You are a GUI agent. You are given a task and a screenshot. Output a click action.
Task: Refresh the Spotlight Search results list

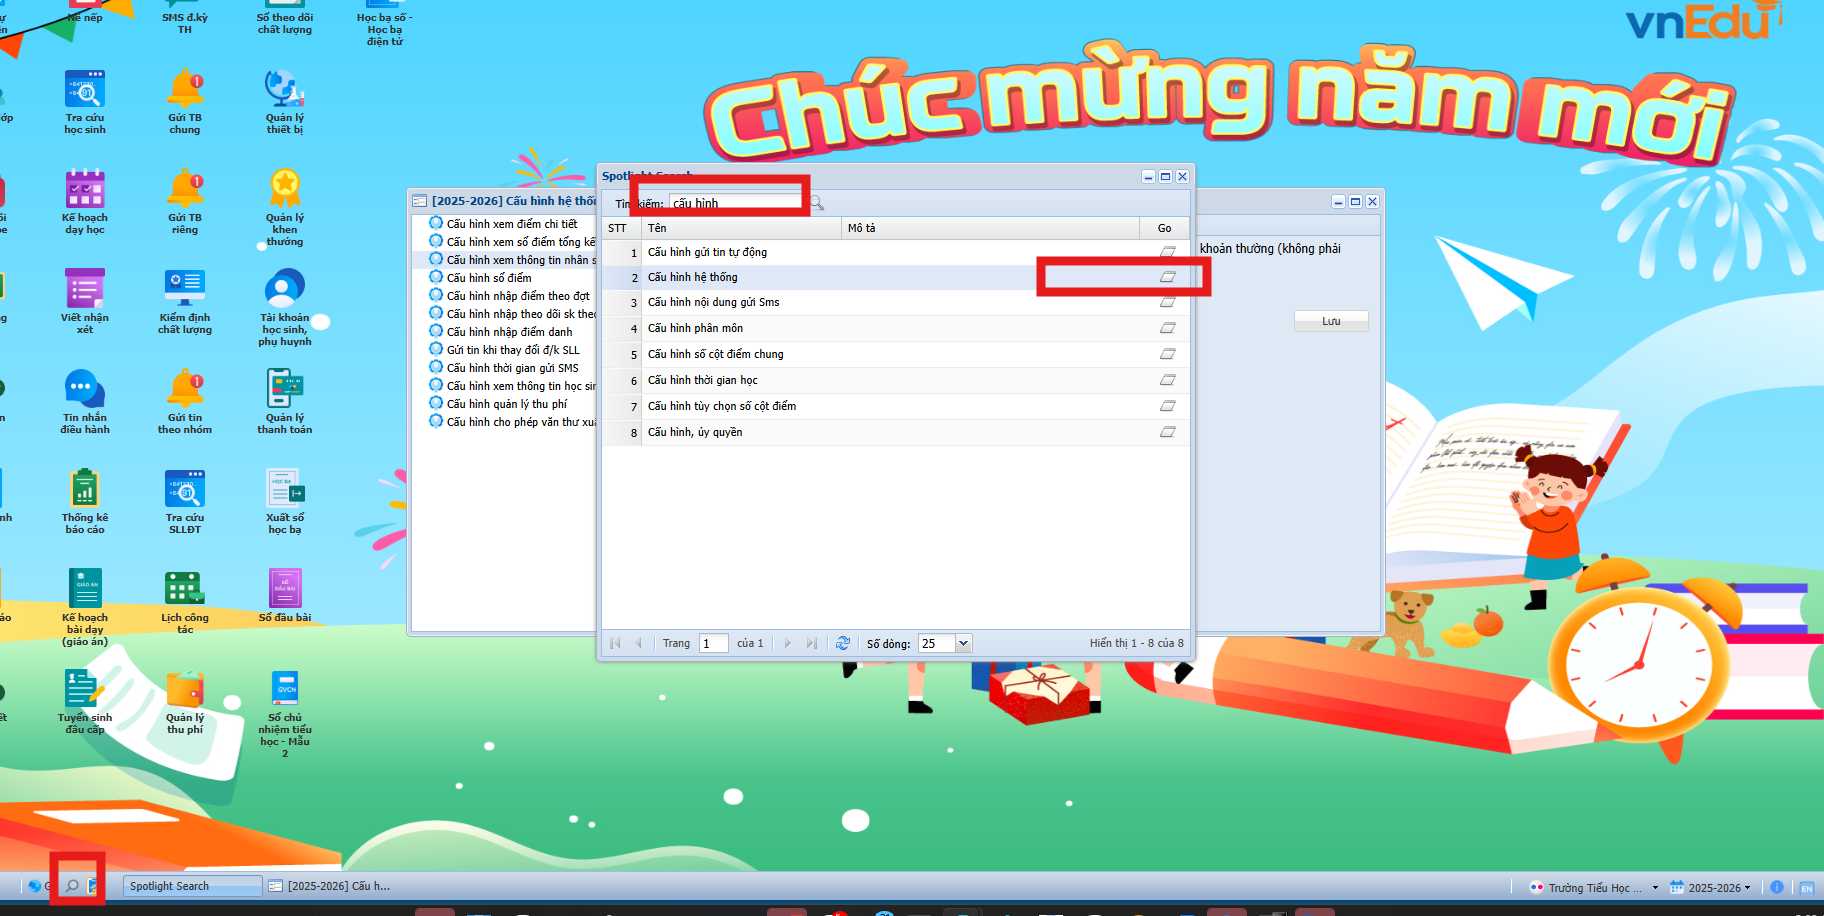(843, 643)
